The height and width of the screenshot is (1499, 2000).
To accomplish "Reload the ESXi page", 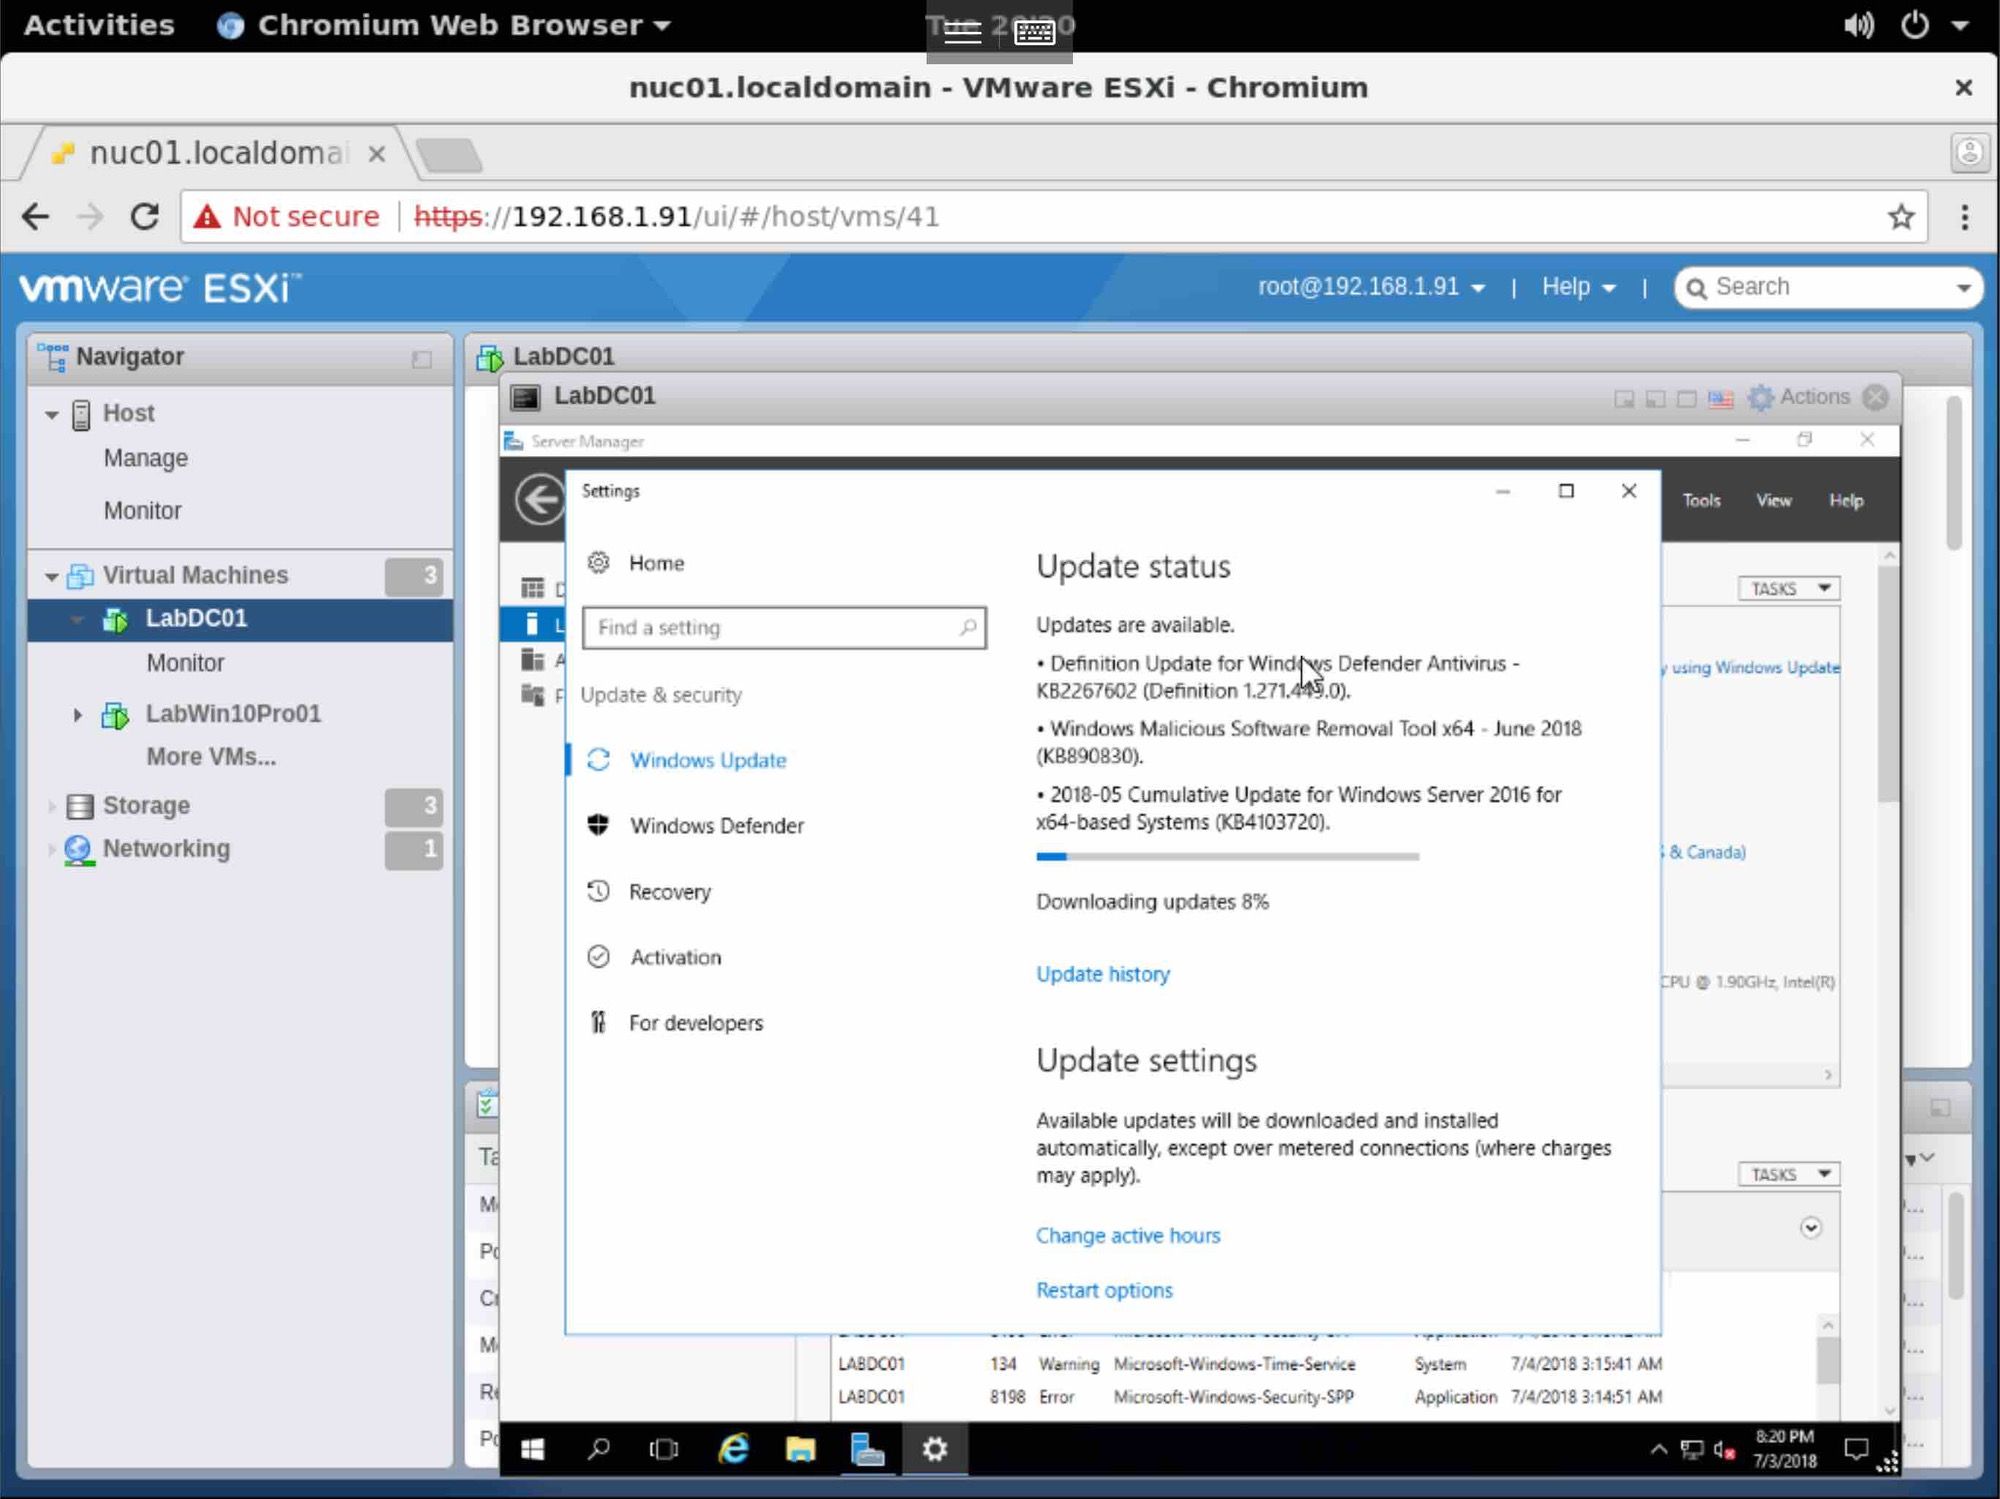I will [x=145, y=216].
